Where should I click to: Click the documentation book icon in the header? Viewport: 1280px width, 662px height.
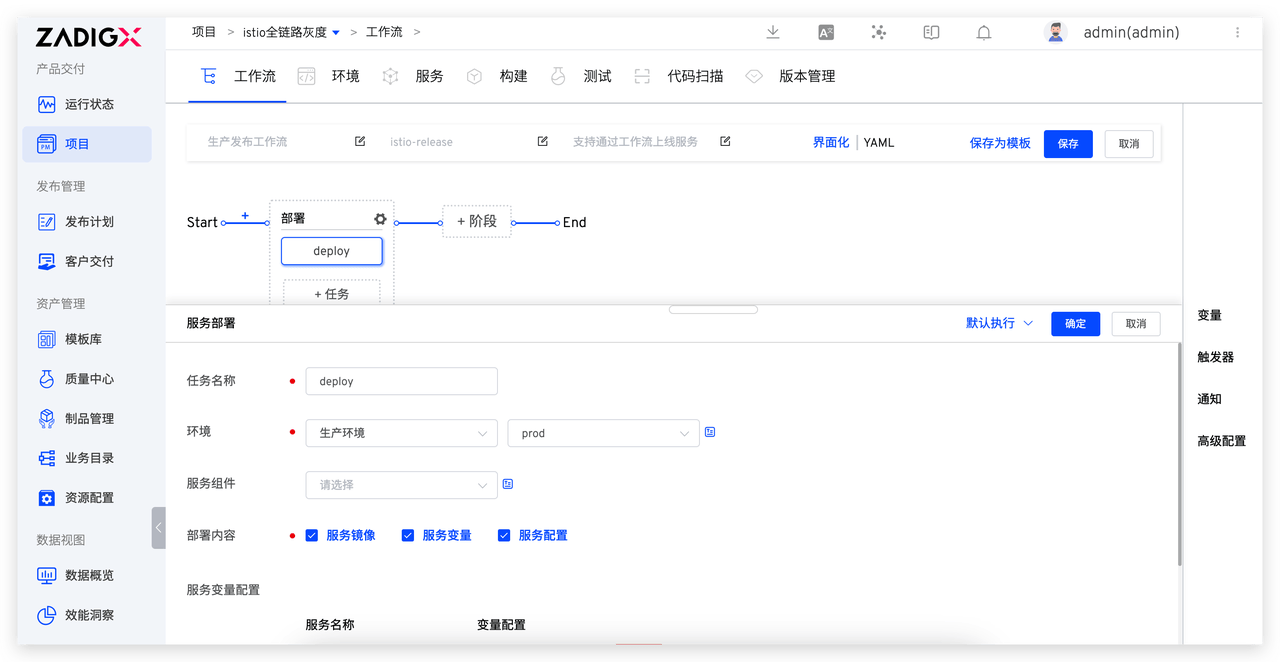(930, 32)
